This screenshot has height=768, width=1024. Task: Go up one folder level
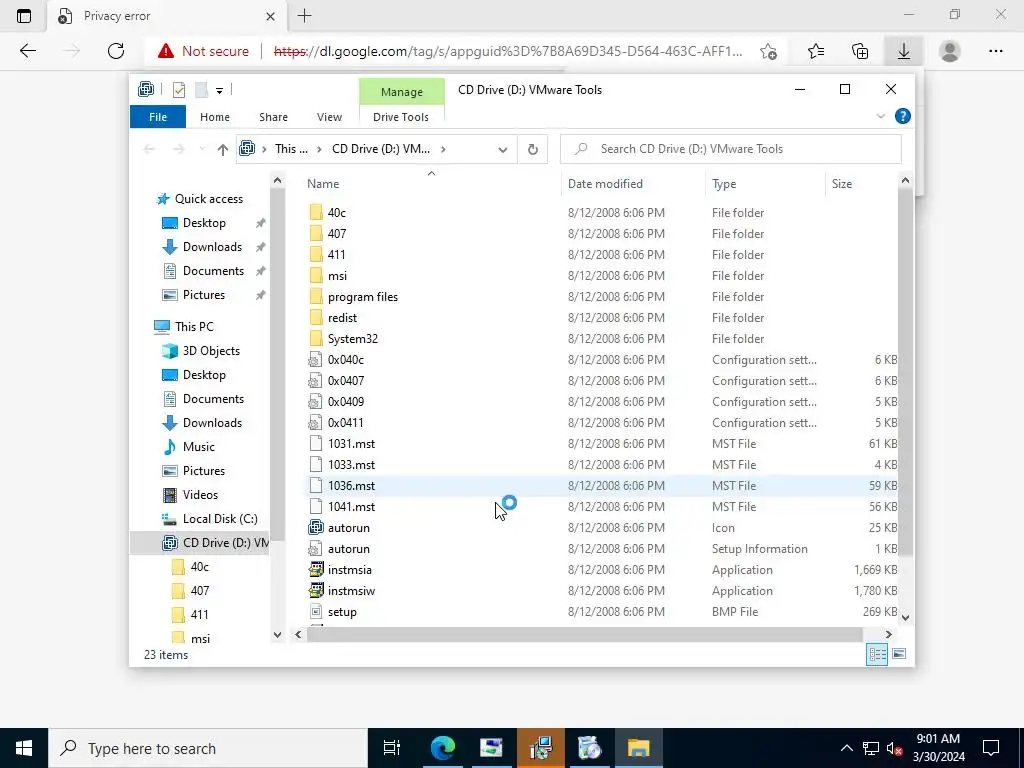tap(222, 150)
